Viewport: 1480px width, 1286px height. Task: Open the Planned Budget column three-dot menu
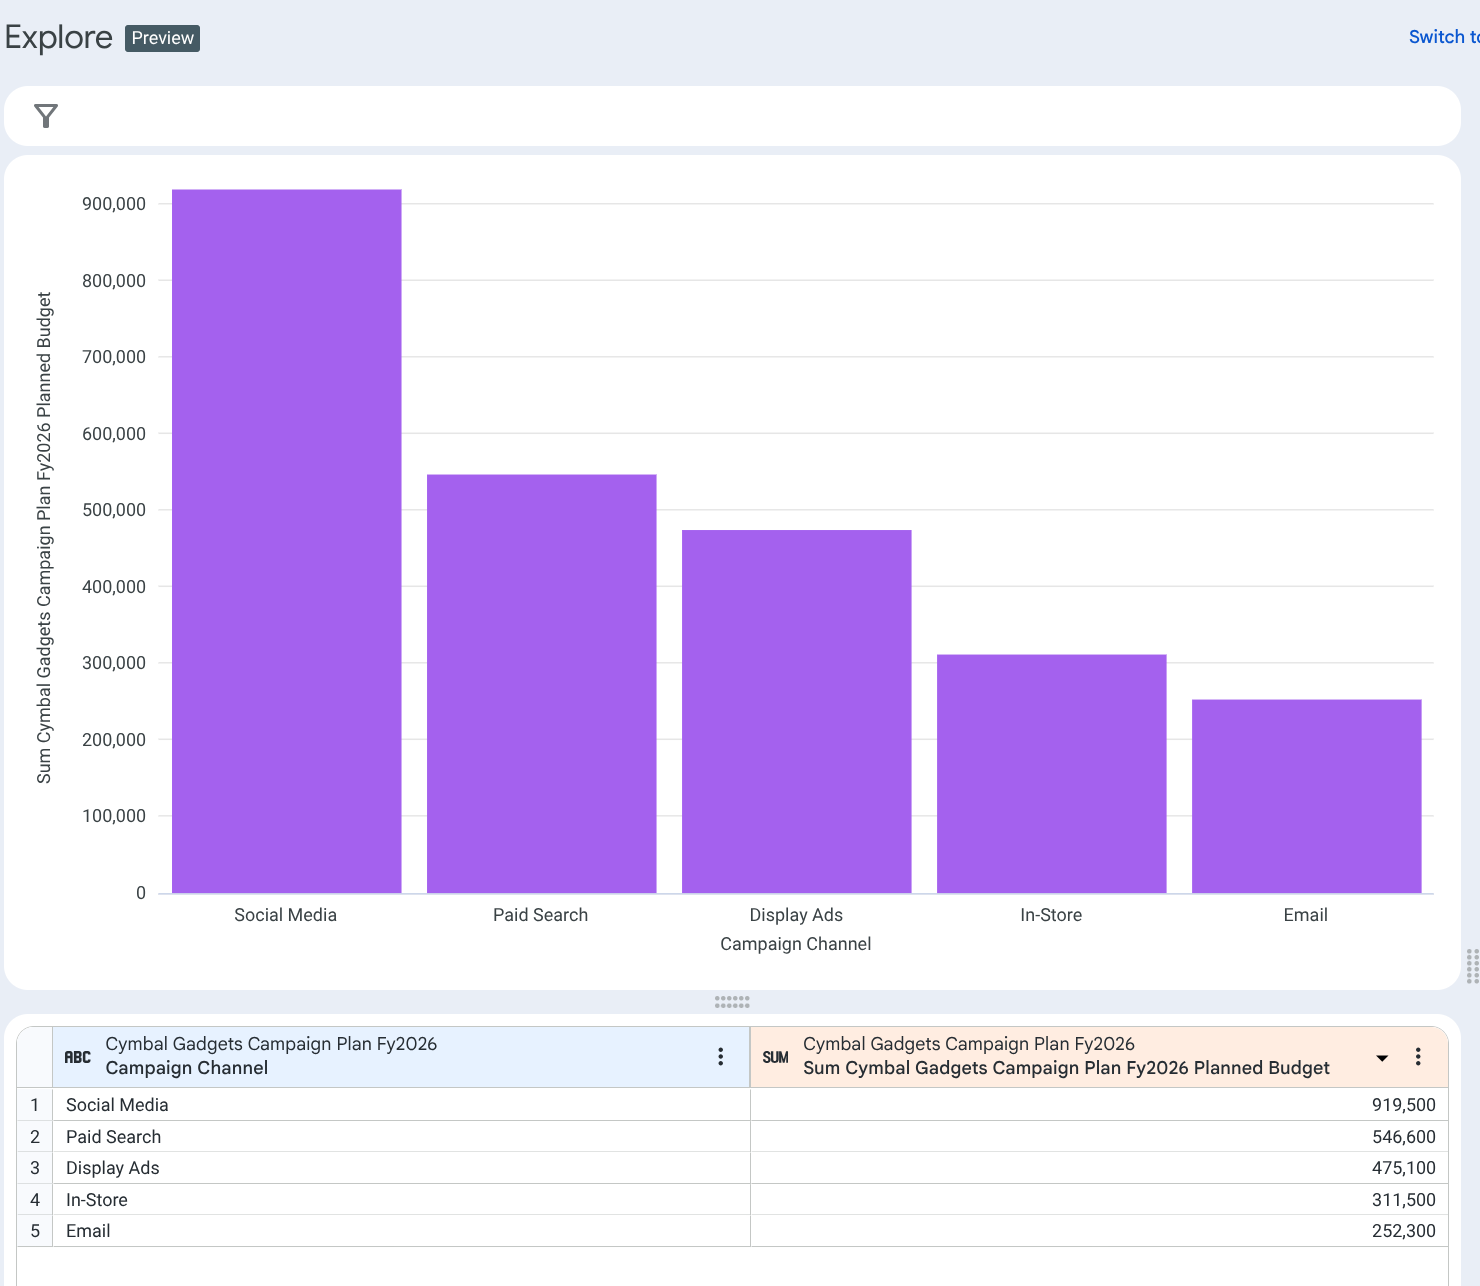pos(1418,1056)
